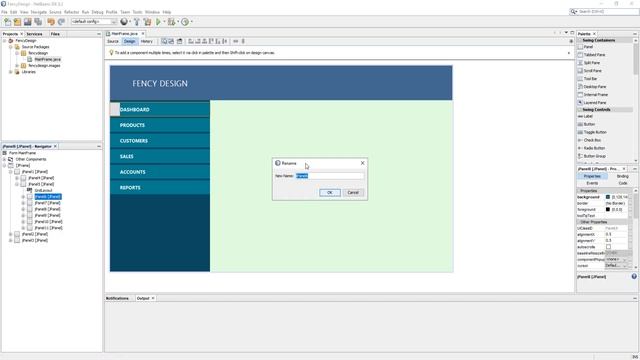Open the Code tab in the Properties panel

[x=622, y=183]
